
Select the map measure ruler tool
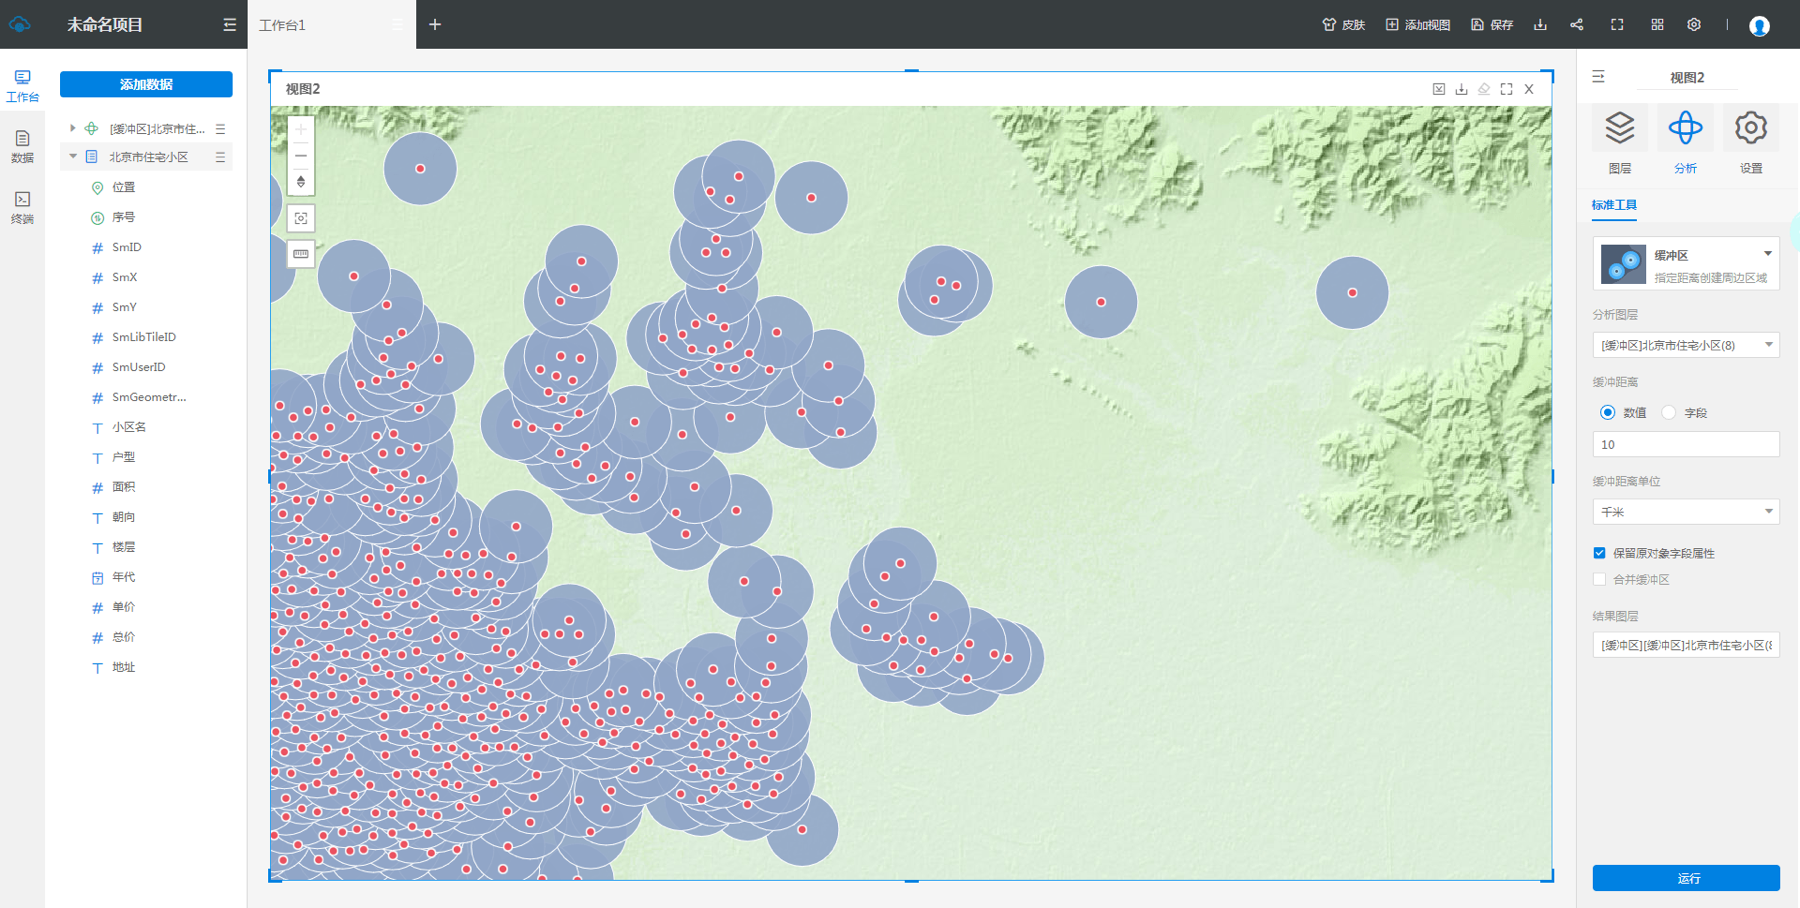coord(301,254)
